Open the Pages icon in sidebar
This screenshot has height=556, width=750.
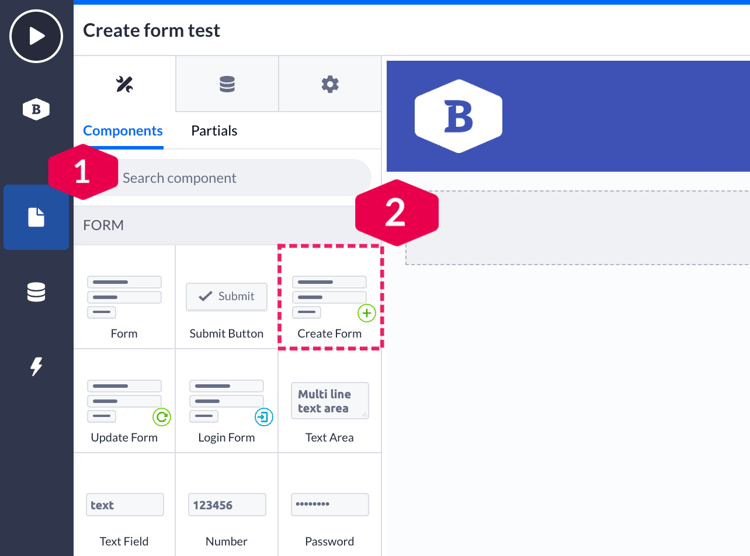36,217
